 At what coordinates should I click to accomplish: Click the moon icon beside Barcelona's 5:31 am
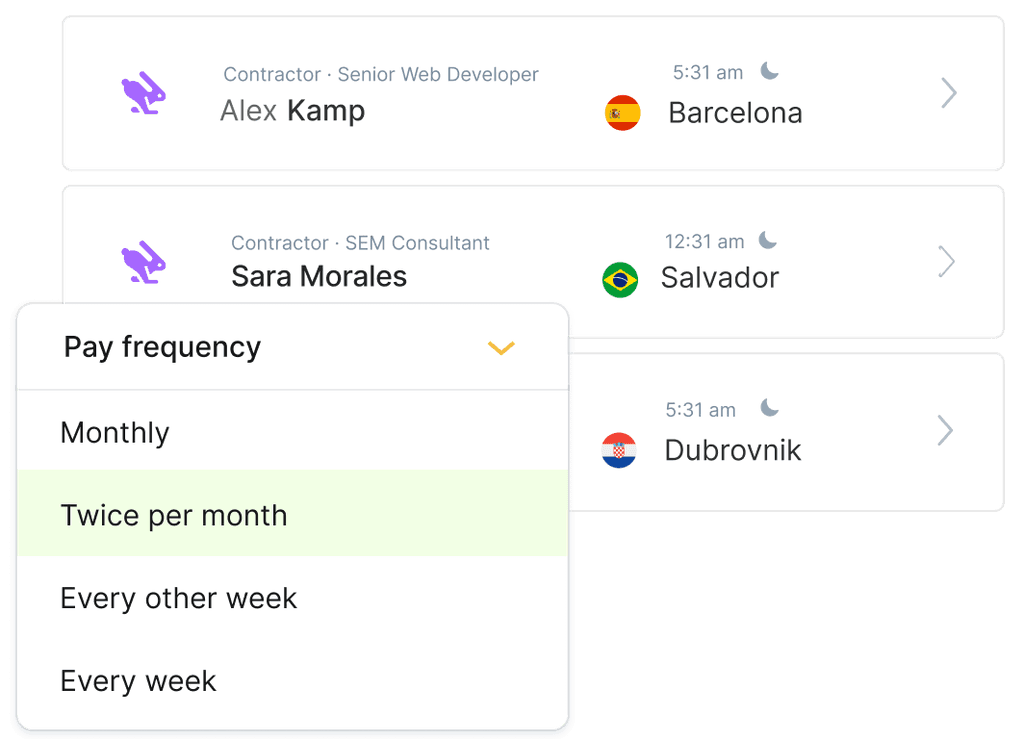[769, 71]
